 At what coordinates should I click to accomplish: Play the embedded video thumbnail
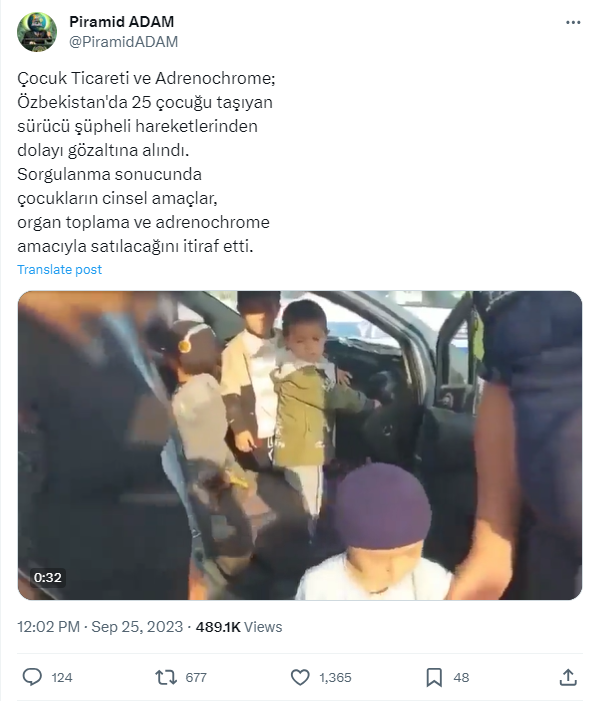pyautogui.click(x=300, y=445)
